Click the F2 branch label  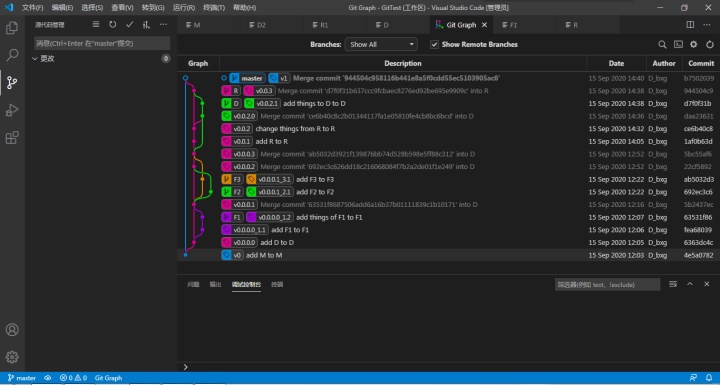[x=232, y=192]
